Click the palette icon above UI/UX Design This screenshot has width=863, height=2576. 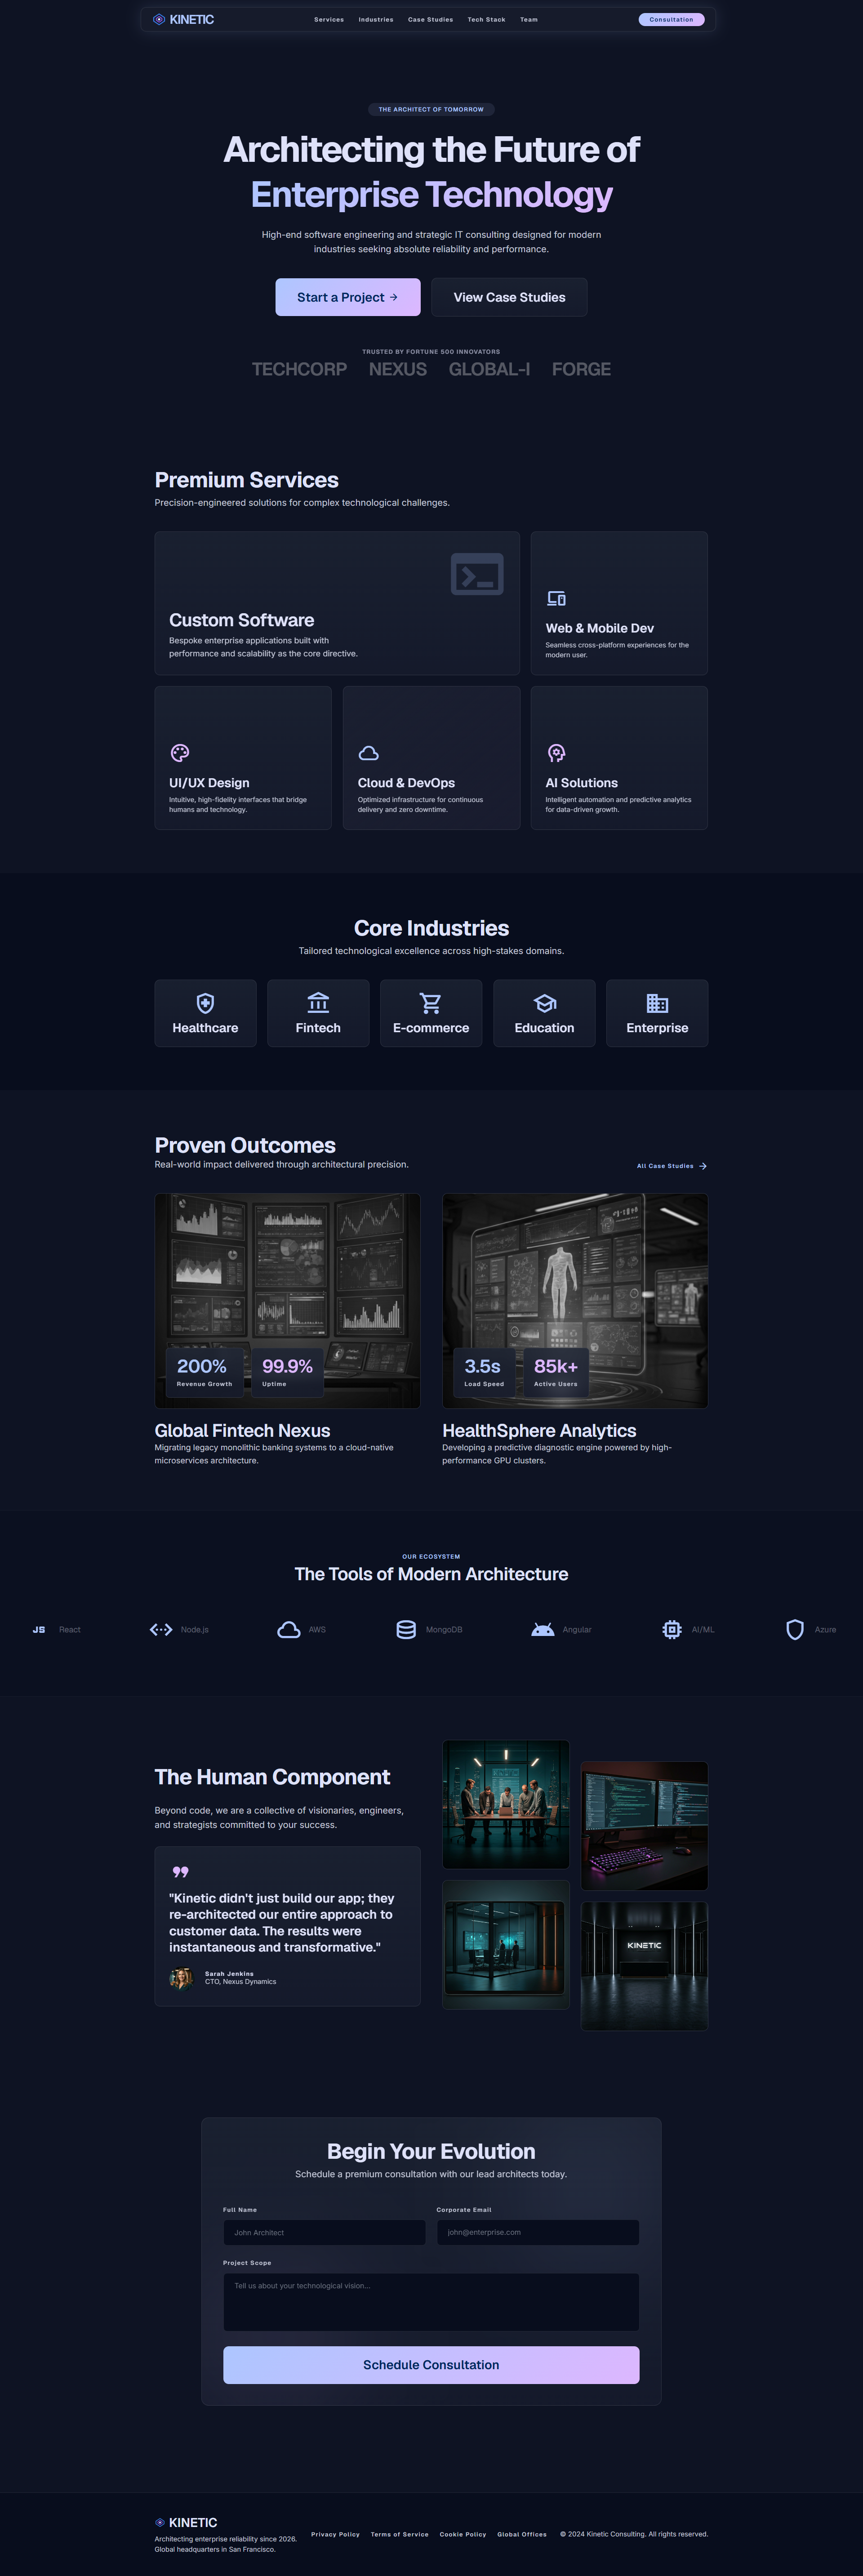pyautogui.click(x=180, y=753)
